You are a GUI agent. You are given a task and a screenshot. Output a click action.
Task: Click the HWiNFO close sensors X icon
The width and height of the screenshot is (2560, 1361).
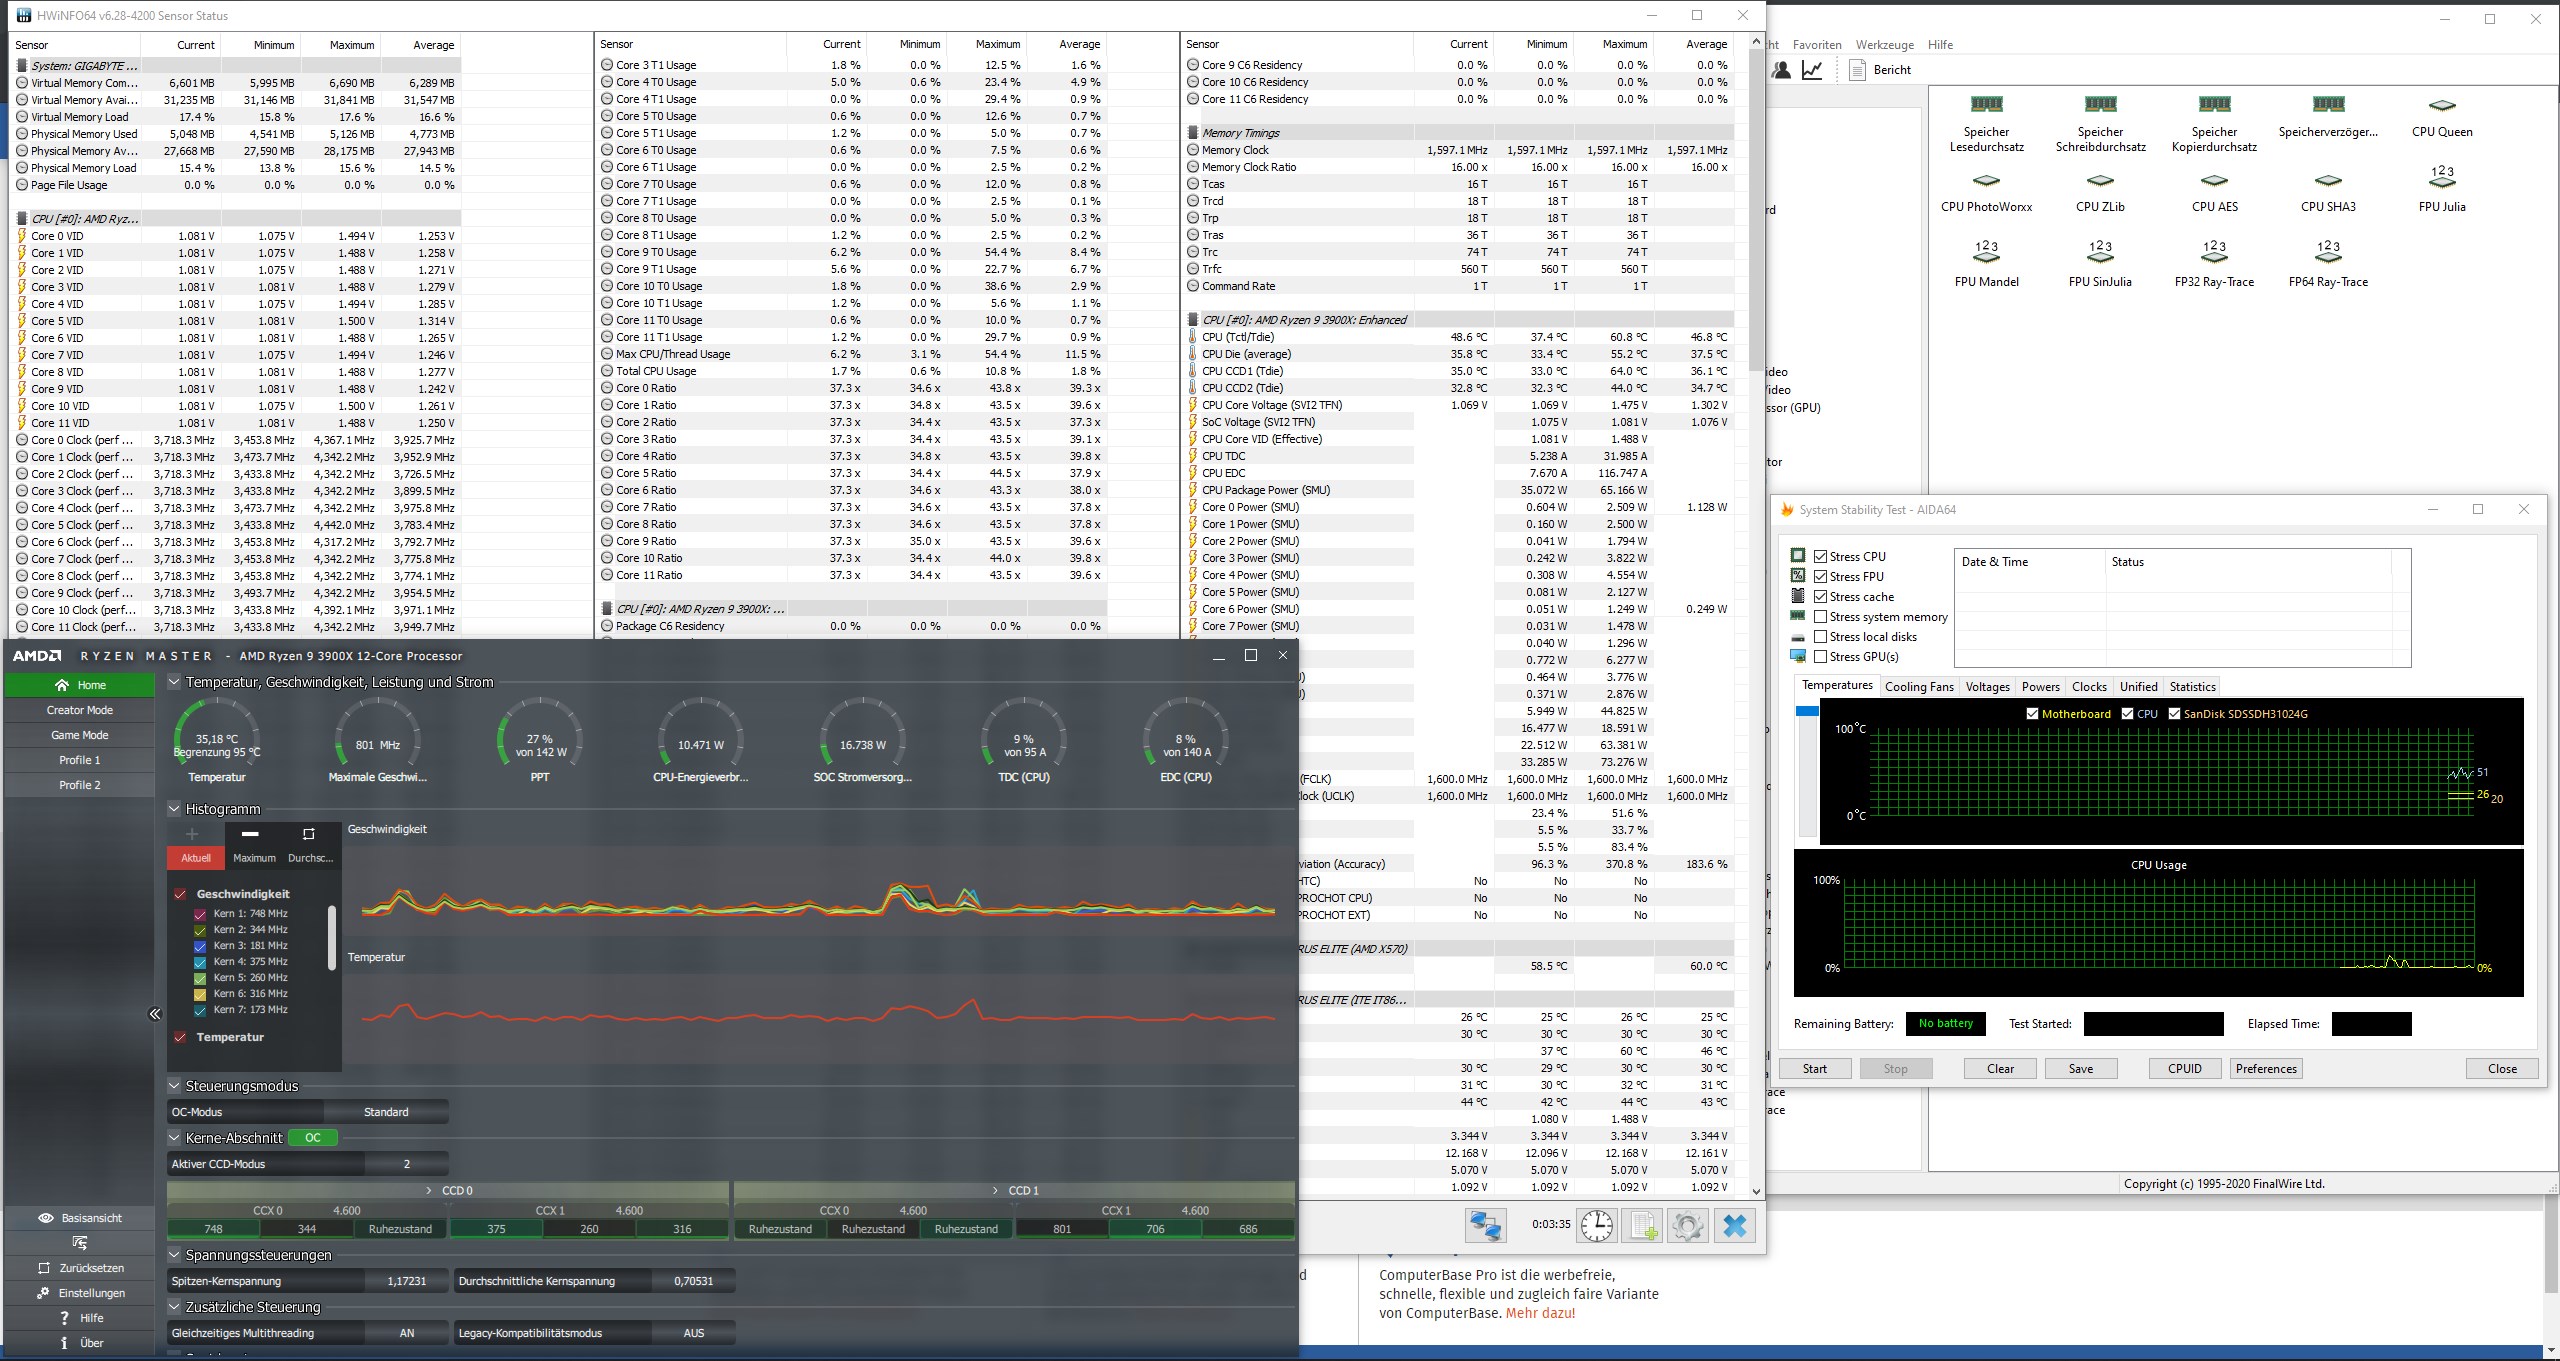coord(1735,1225)
